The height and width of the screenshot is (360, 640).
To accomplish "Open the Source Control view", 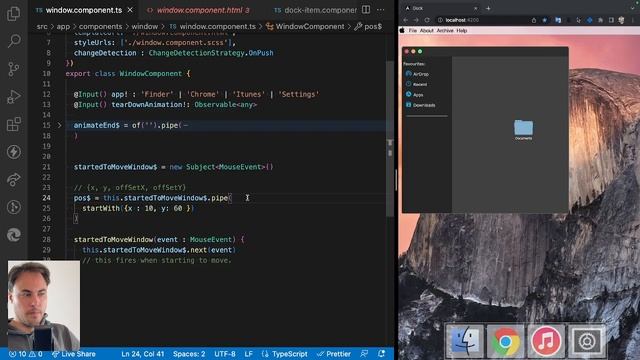I will pos(13,69).
